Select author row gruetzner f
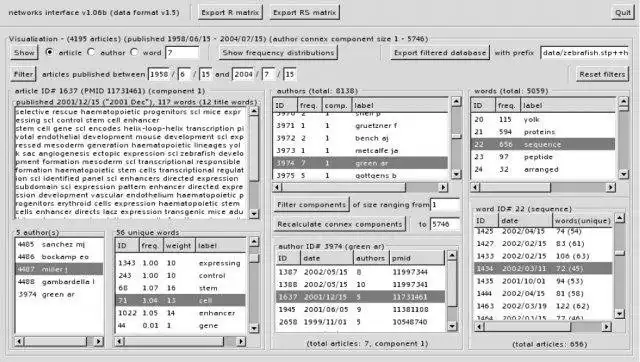The width and height of the screenshot is (640, 362). pos(360,126)
